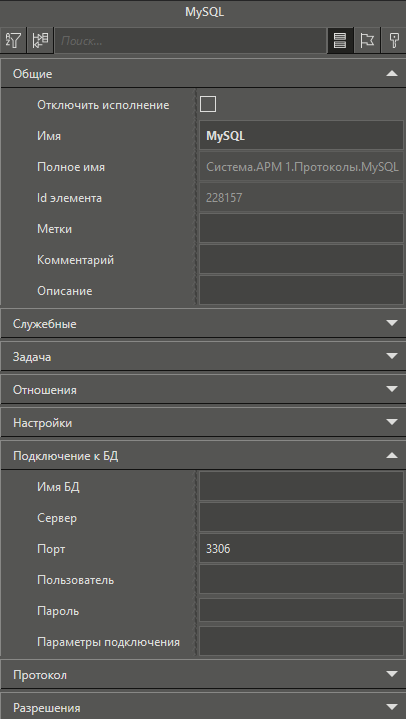Image resolution: width=406 pixels, height=719 pixels.
Task: Click the Описание property label
Action: (x=65, y=291)
